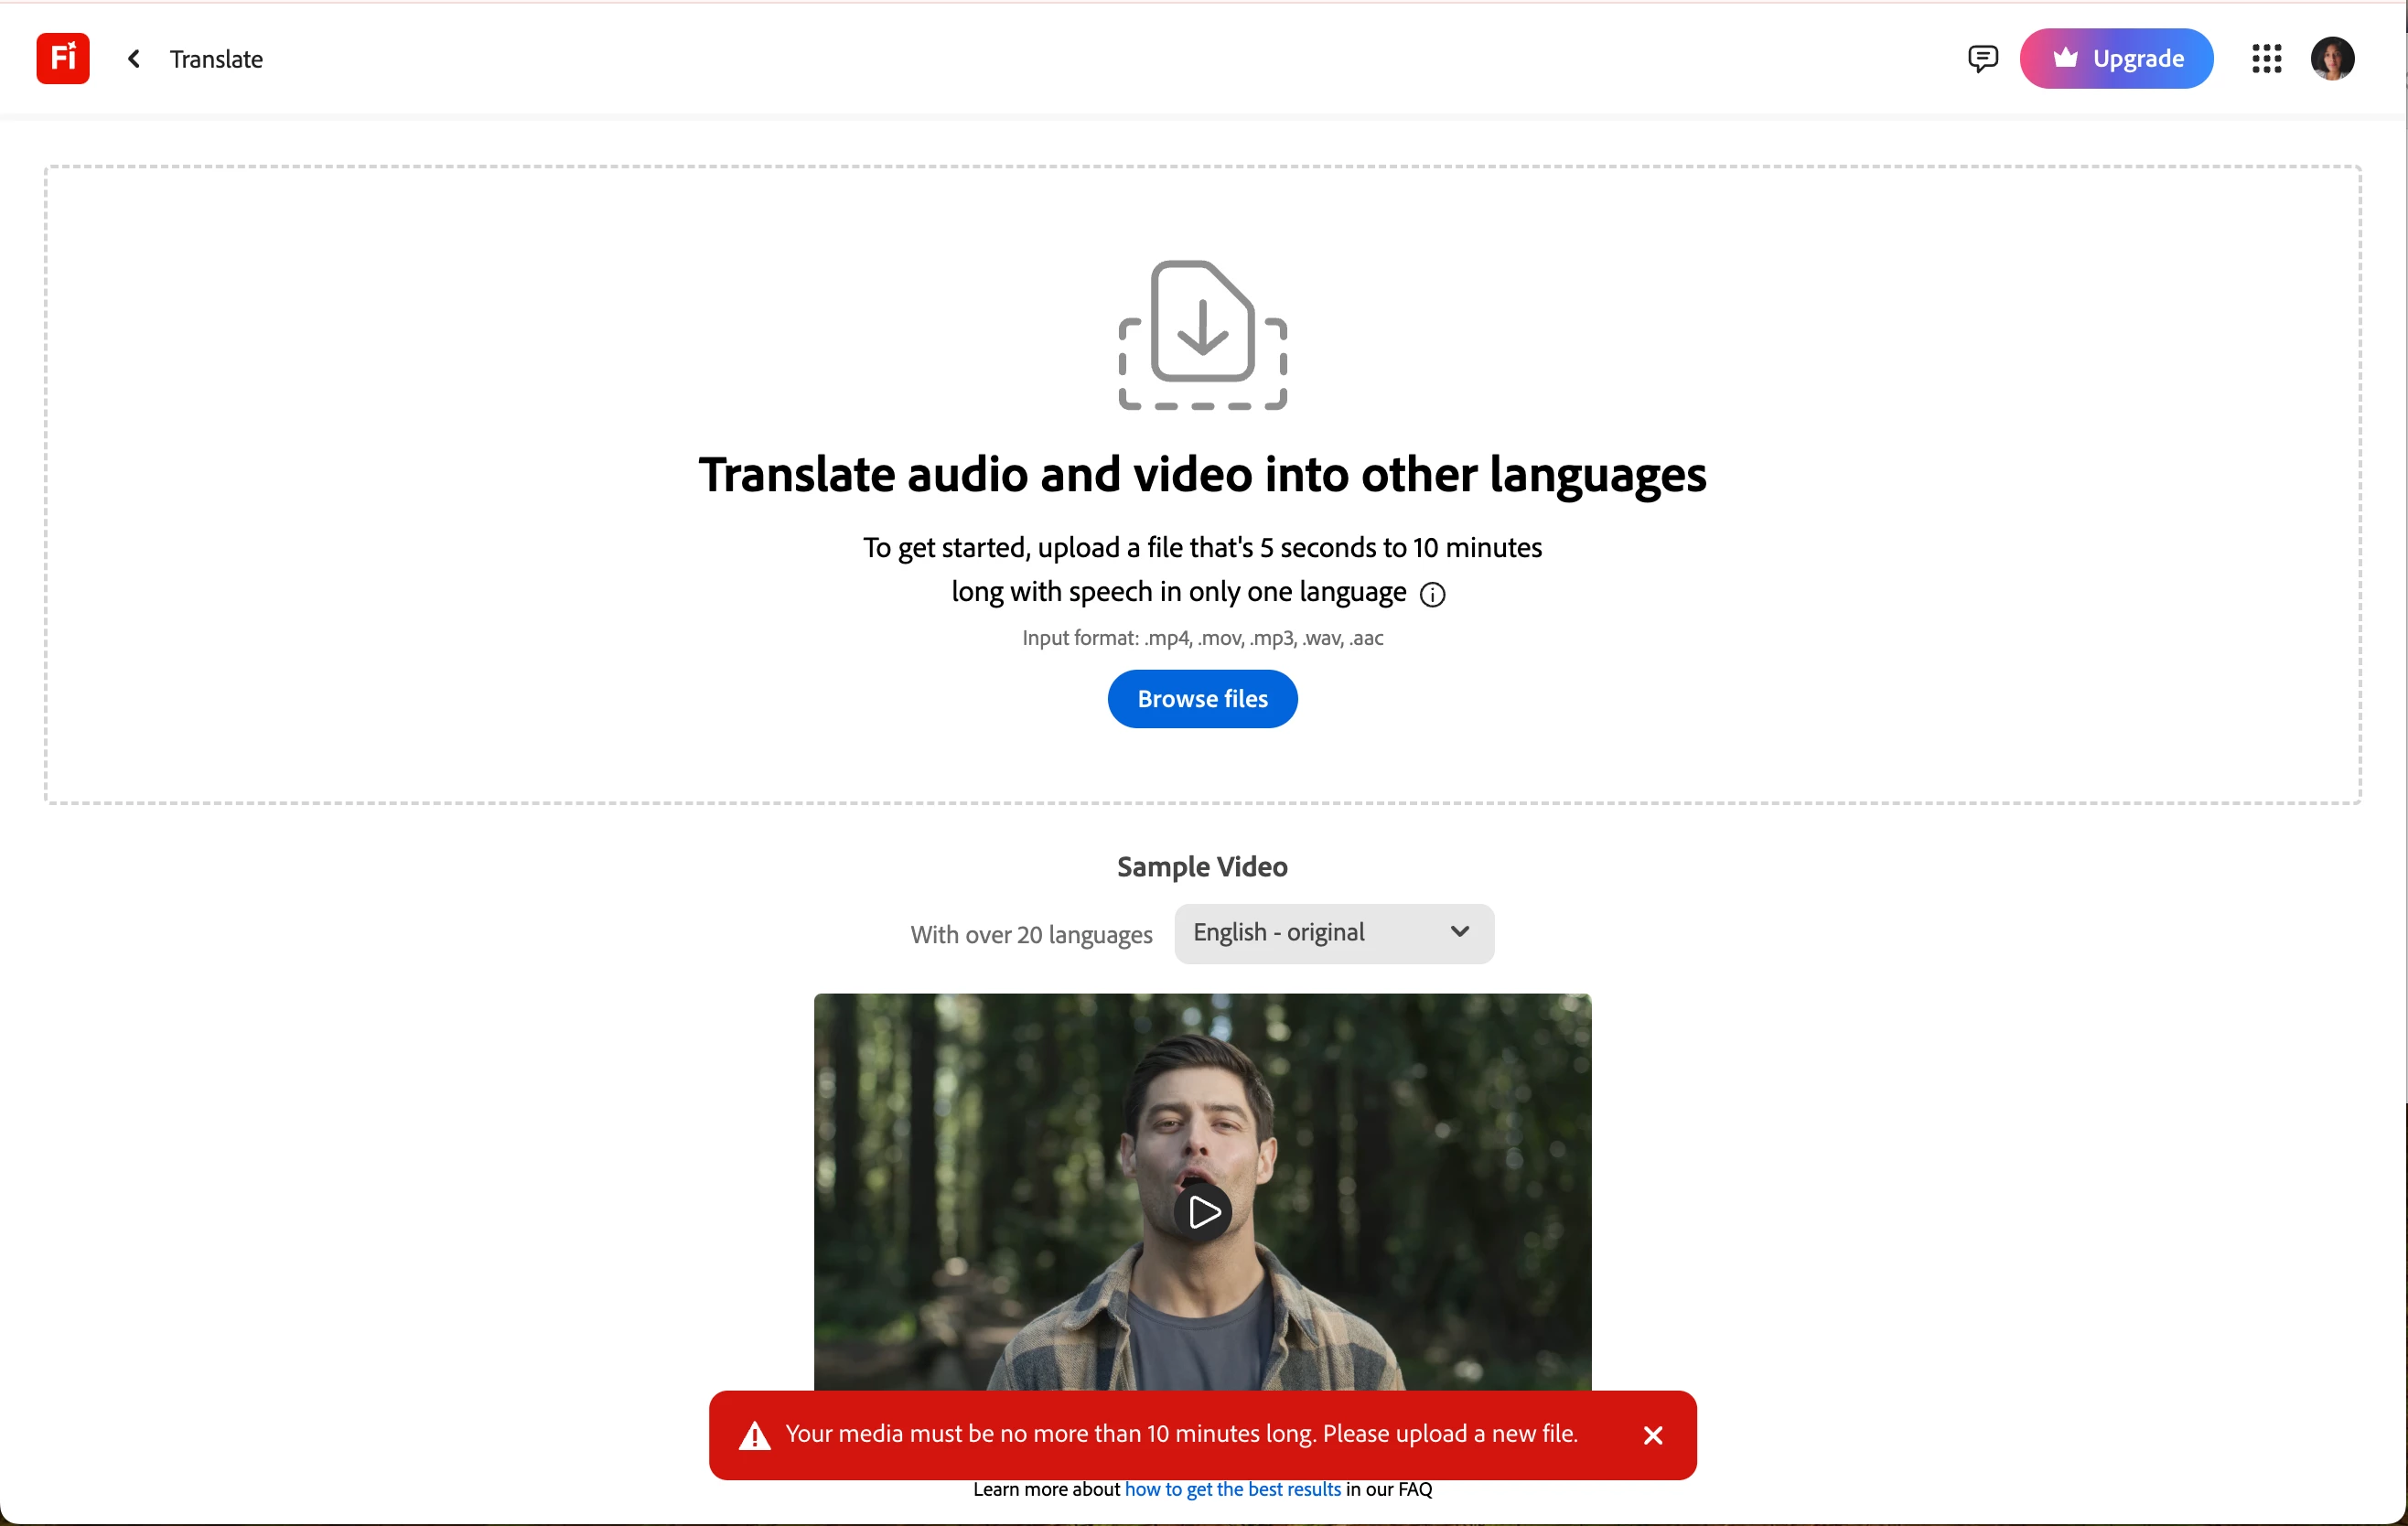Click the Translate audio and video heading

tap(1202, 474)
